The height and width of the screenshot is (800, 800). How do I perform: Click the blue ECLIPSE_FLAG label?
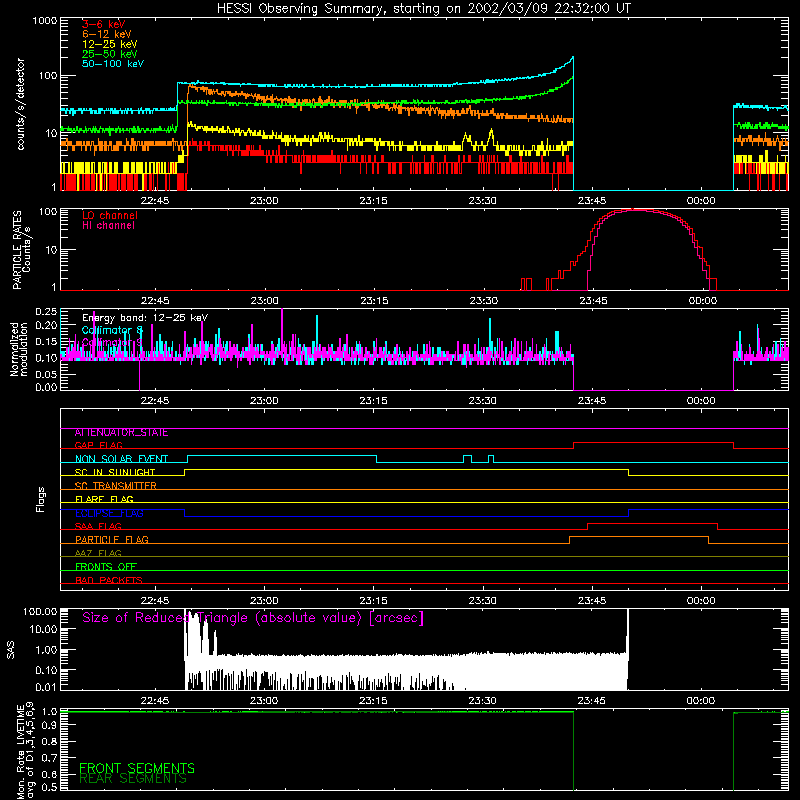click(x=109, y=513)
